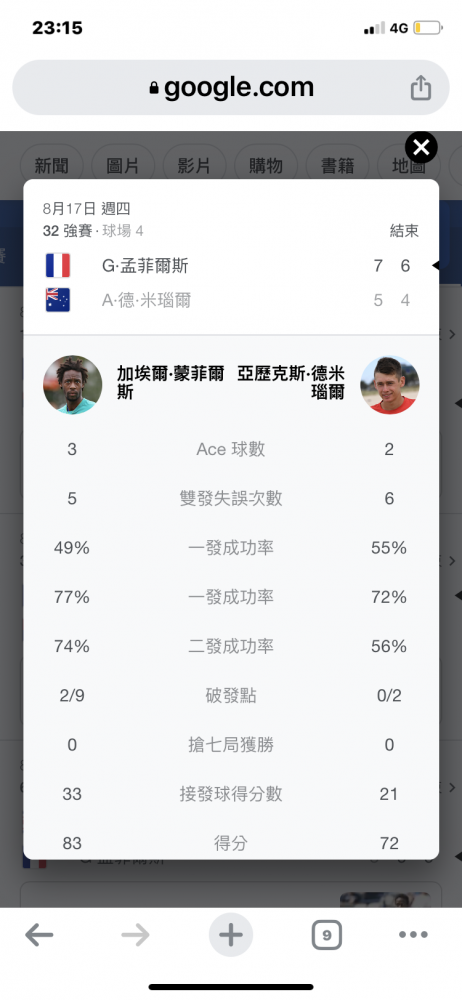This screenshot has height=1000, width=462.
Task: Tap the Australia flag icon
Action: pos(58,300)
